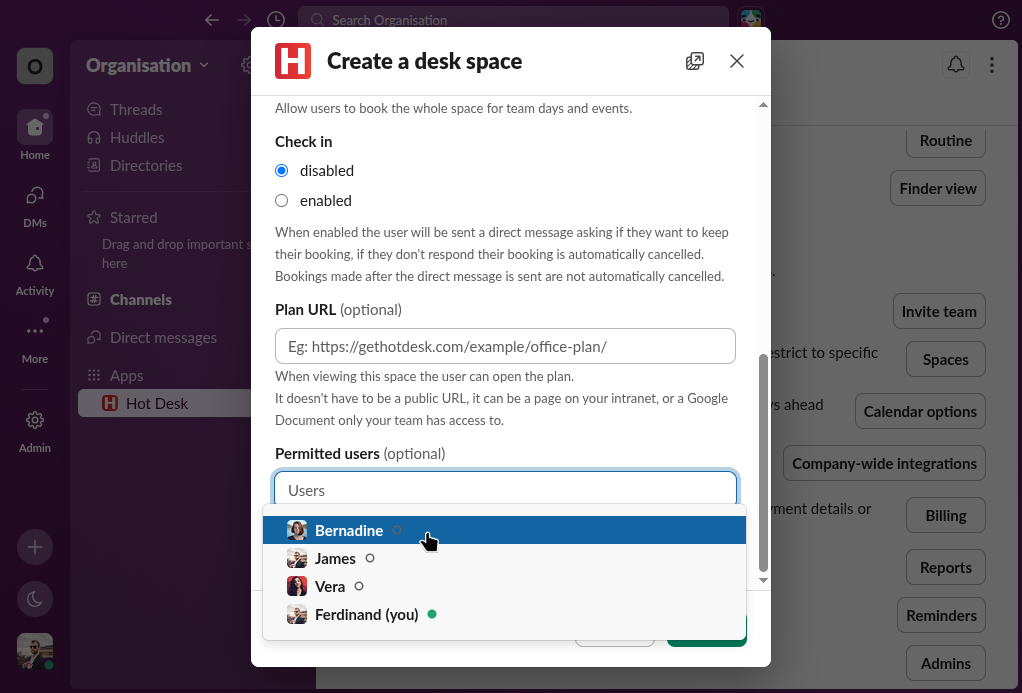This screenshot has height=693, width=1022.
Task: Open the Organisation workspace name menu
Action: [x=147, y=65]
